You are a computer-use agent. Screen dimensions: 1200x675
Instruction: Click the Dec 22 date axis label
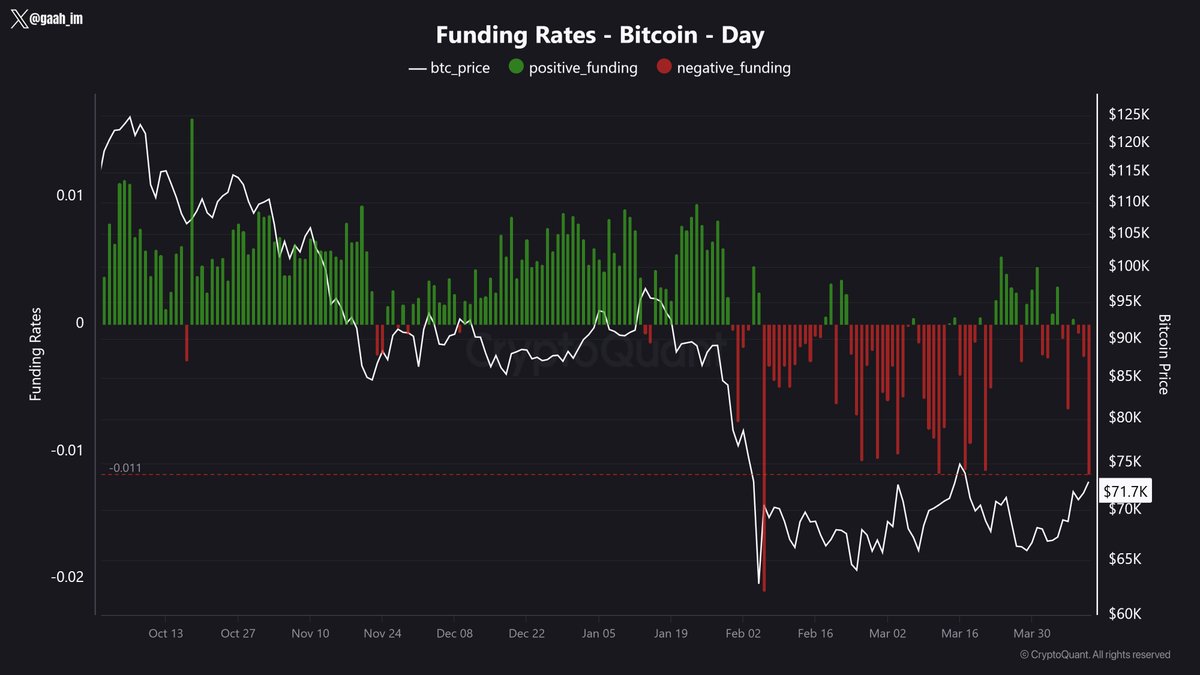coord(526,634)
